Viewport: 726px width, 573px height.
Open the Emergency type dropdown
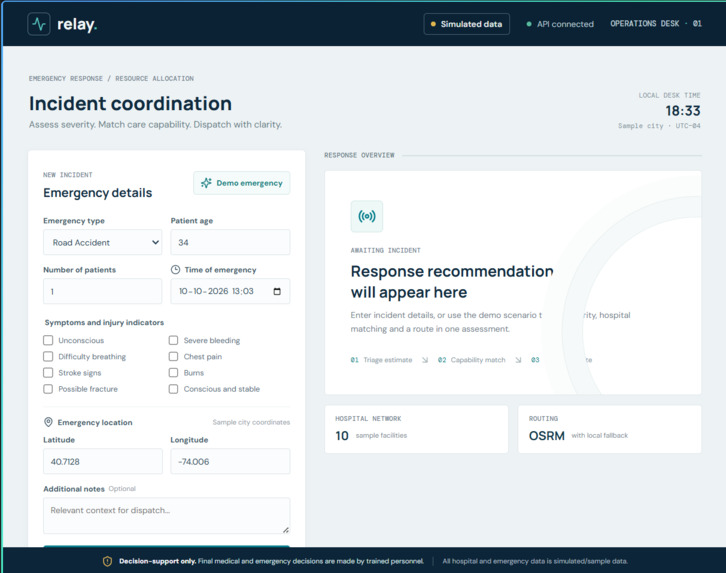(x=103, y=242)
